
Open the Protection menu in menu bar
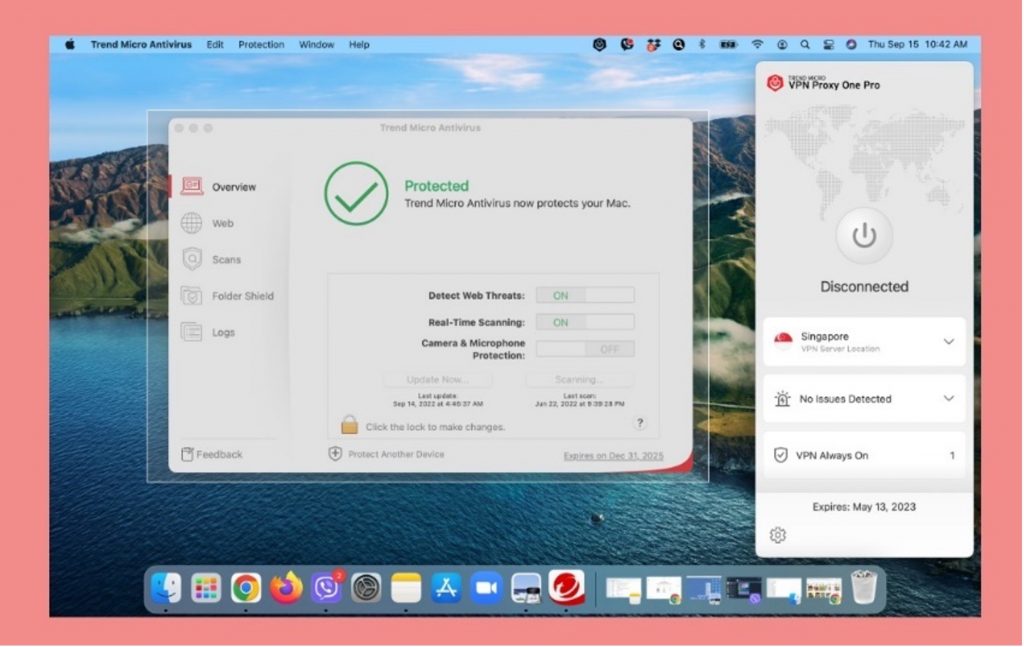[x=261, y=45]
